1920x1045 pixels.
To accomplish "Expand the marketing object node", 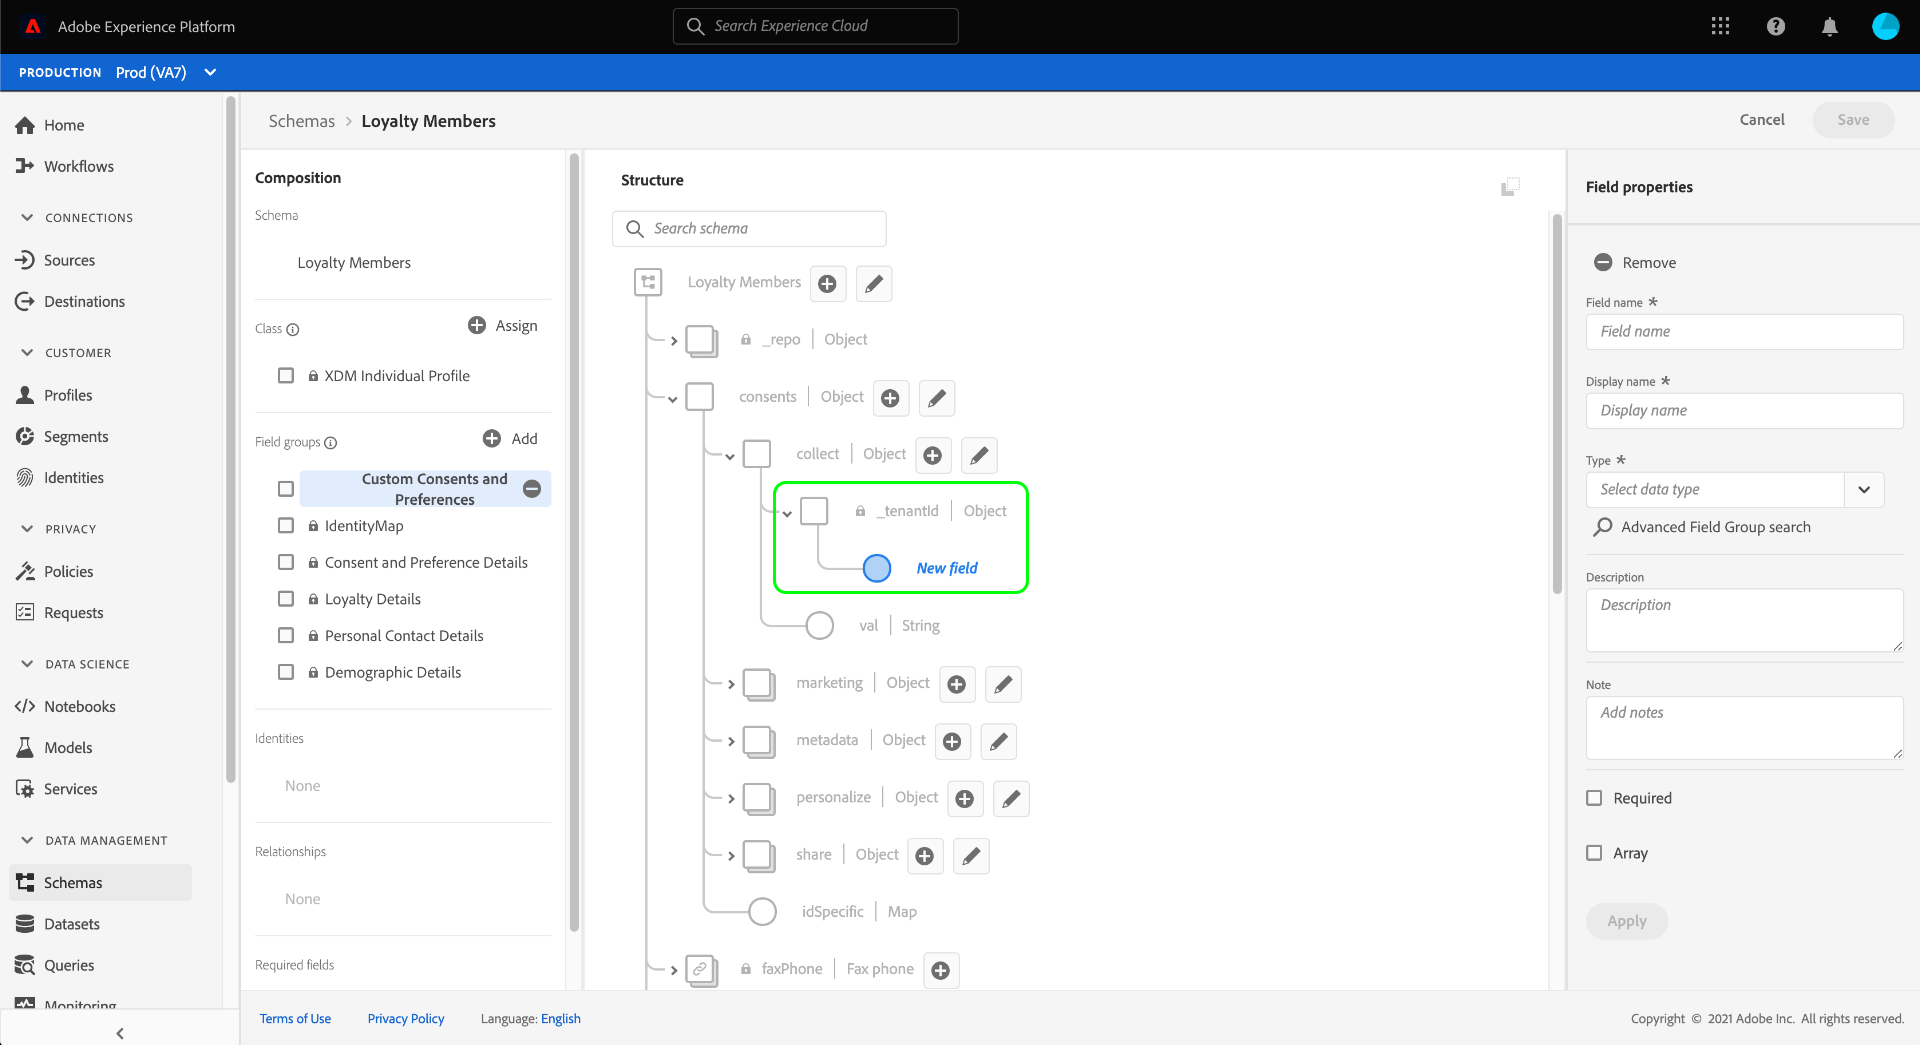I will tap(731, 685).
